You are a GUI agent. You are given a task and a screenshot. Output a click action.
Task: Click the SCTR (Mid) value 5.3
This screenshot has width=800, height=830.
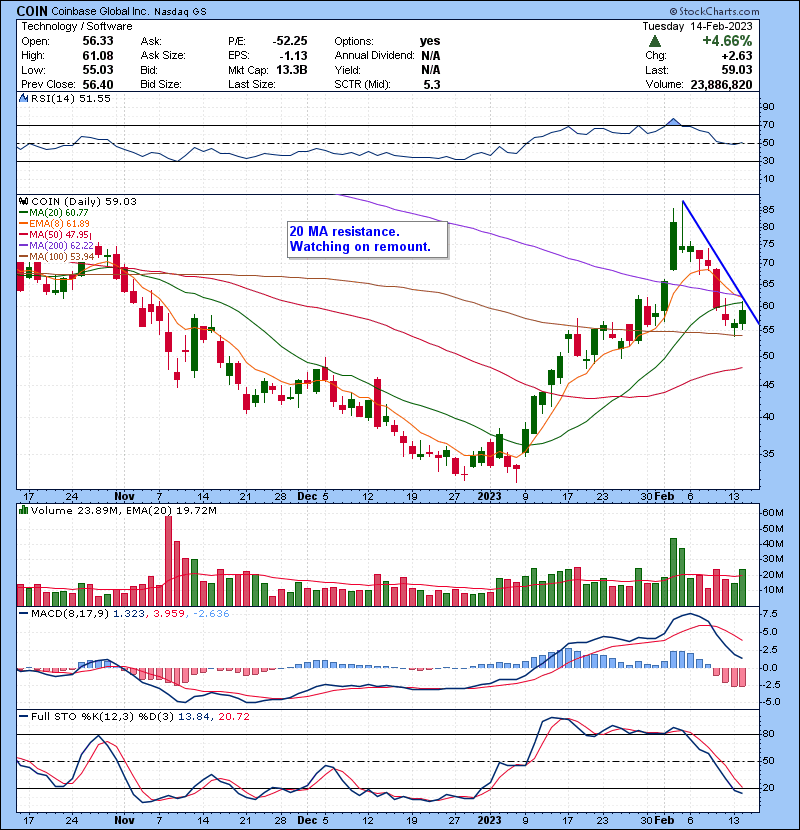click(x=432, y=85)
